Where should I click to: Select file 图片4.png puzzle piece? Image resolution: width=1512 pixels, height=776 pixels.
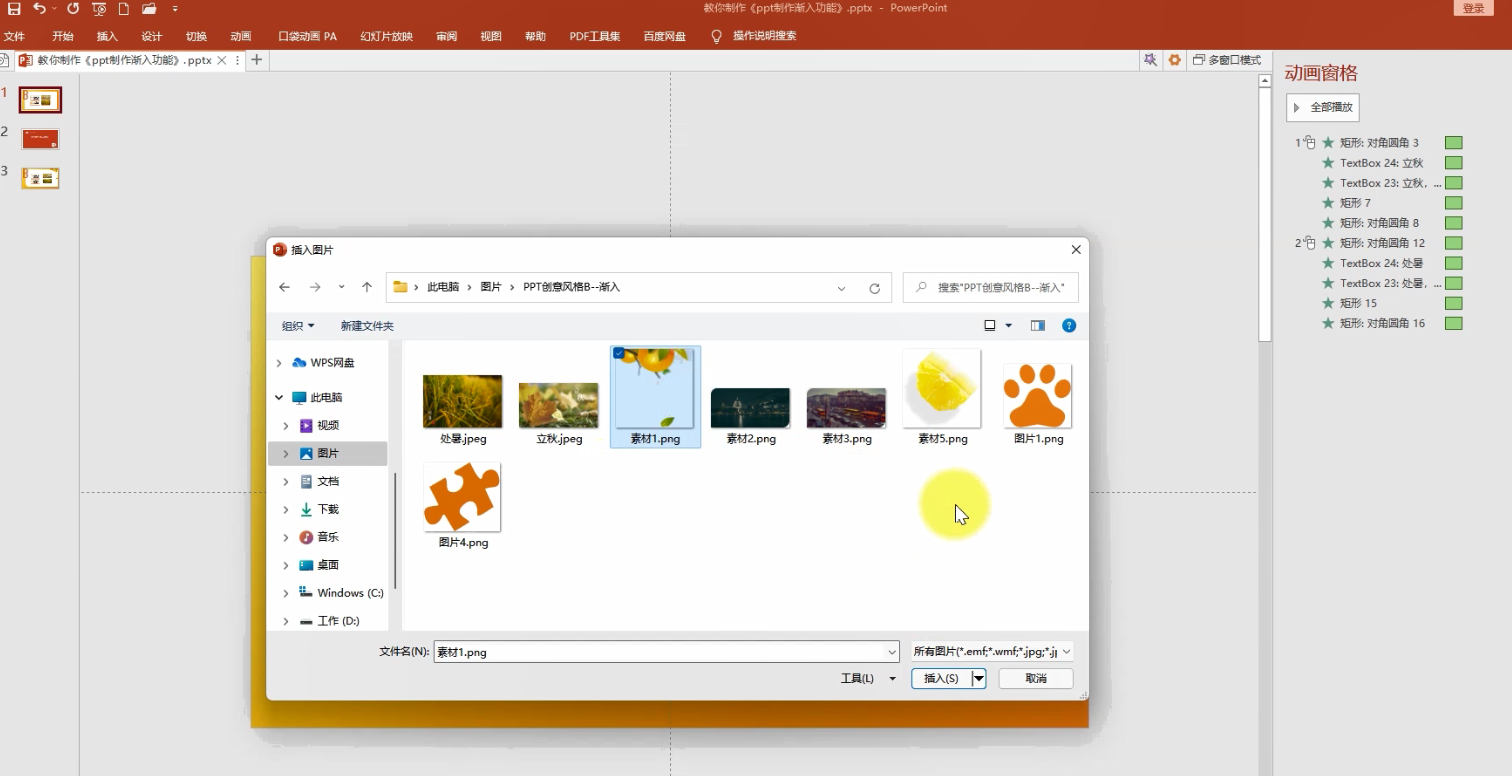click(x=463, y=505)
